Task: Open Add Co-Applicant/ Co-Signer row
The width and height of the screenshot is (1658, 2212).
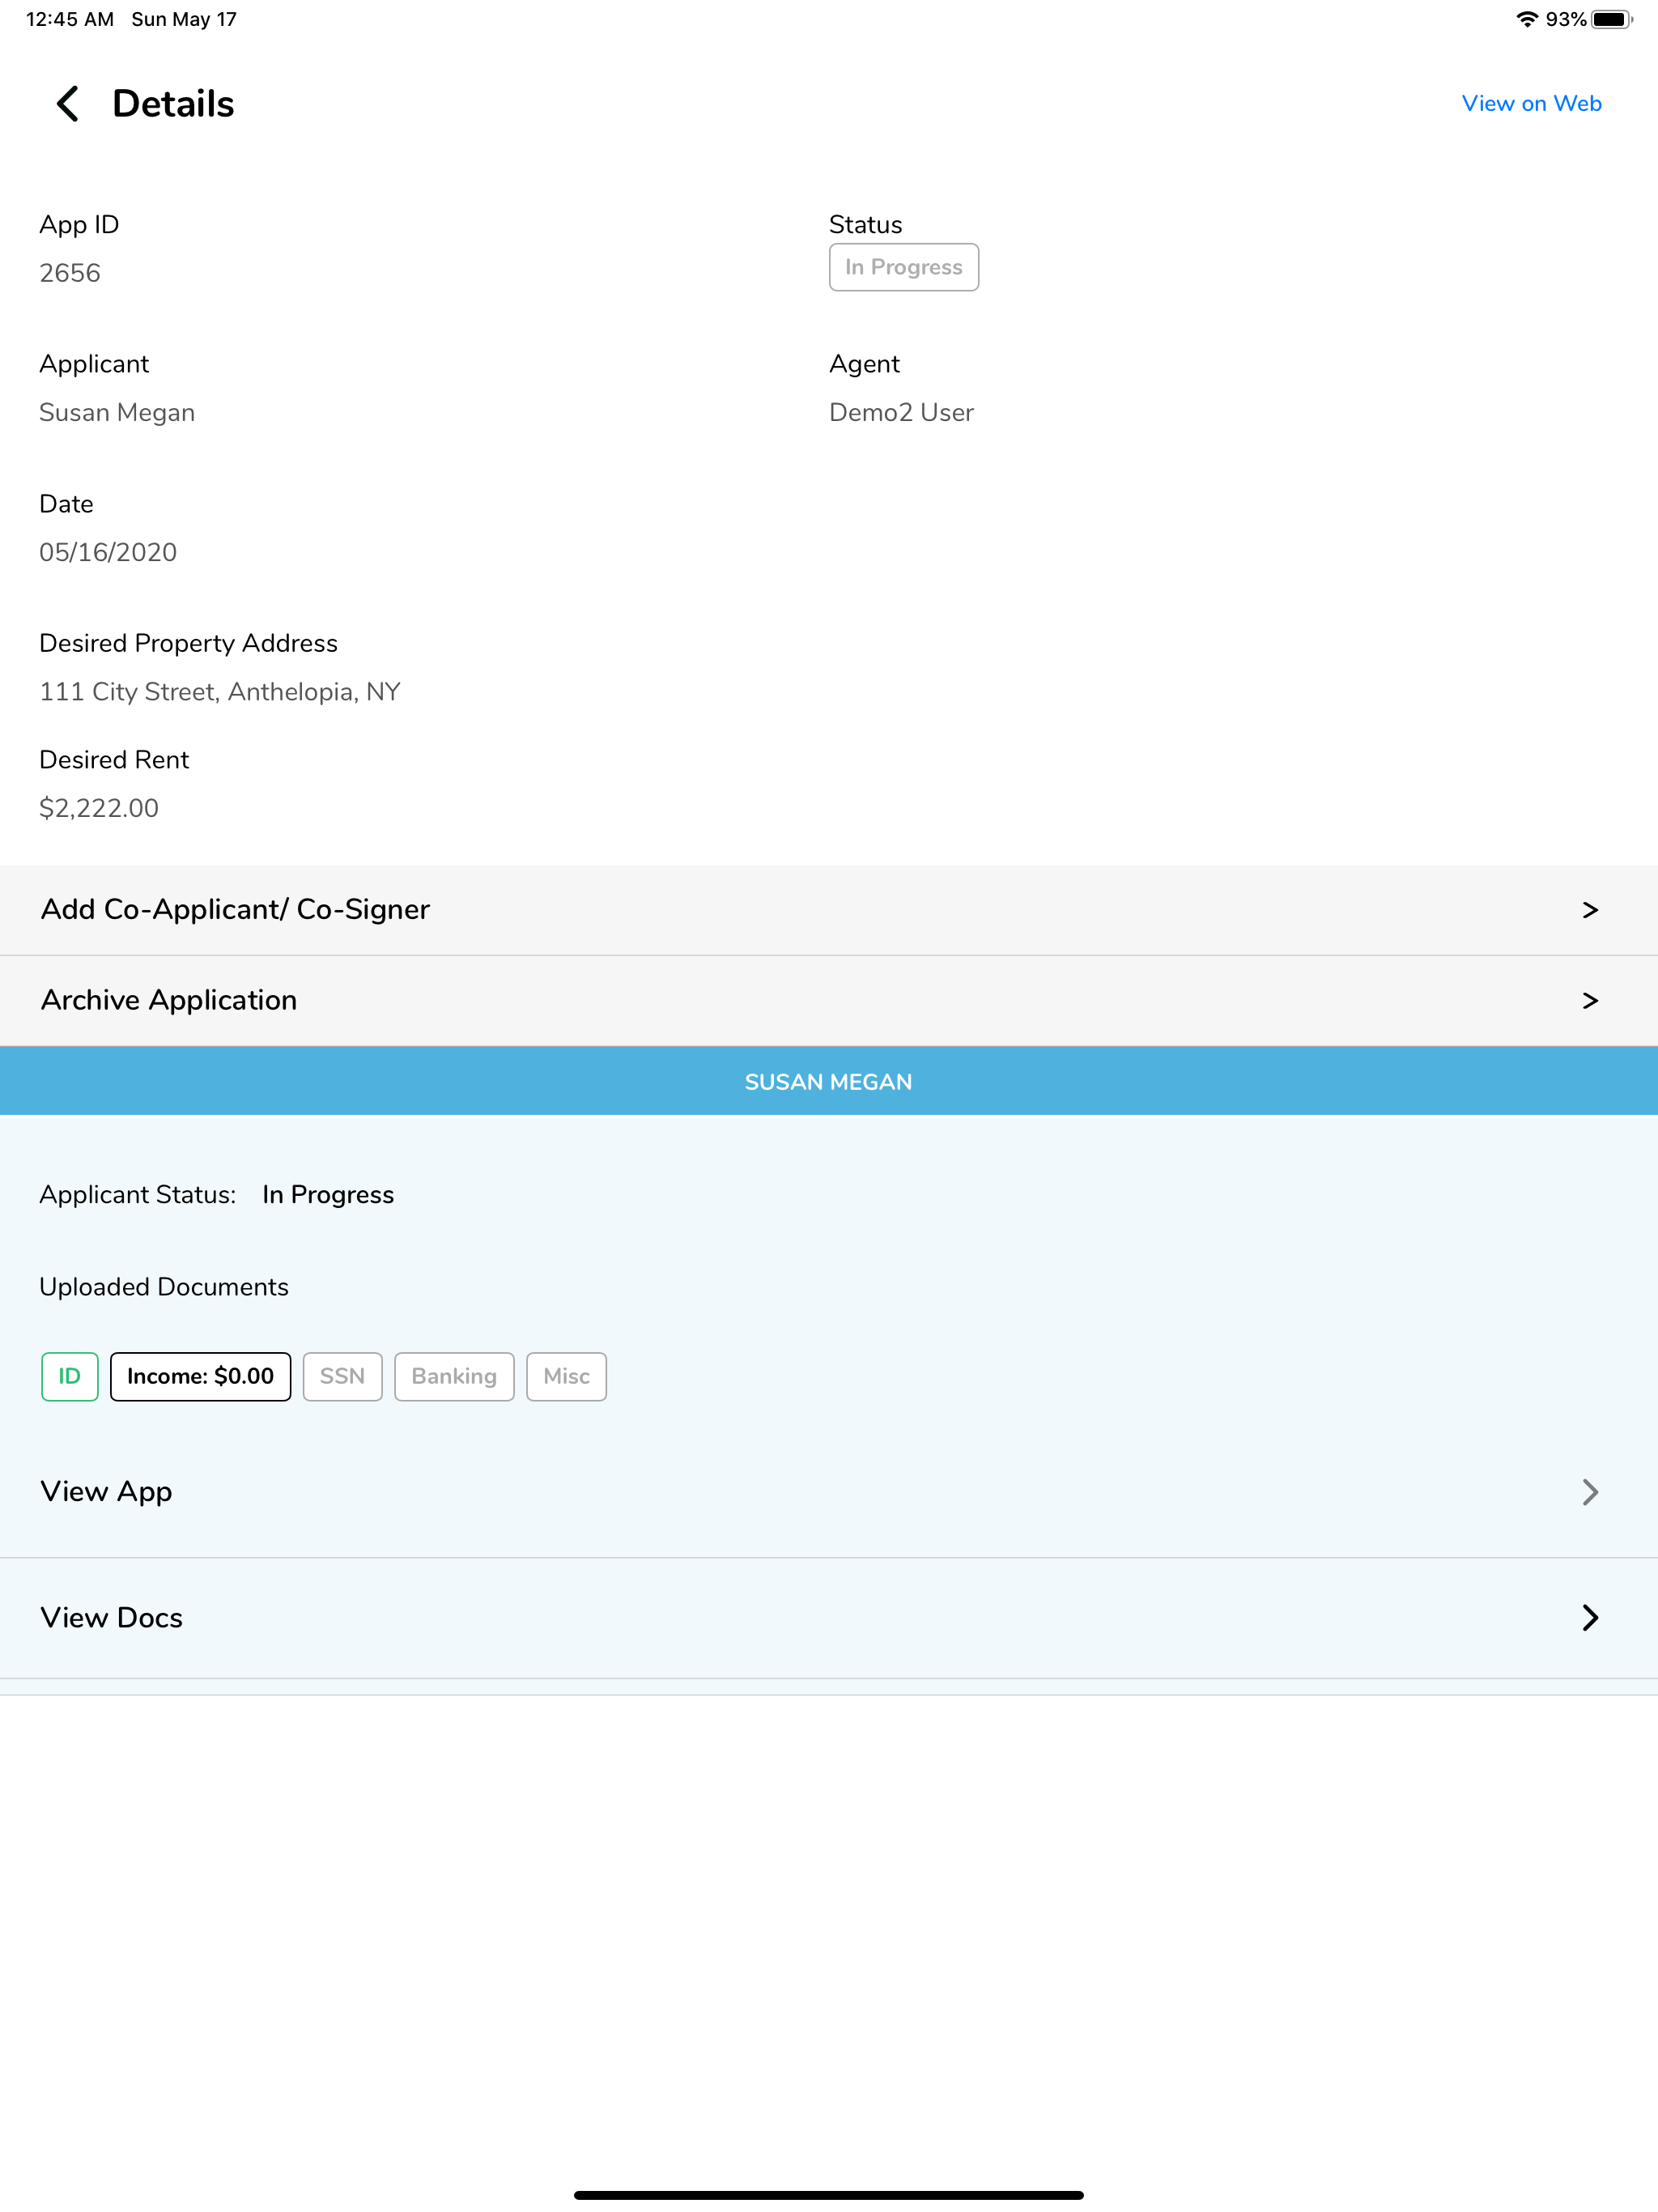Action: coord(829,909)
